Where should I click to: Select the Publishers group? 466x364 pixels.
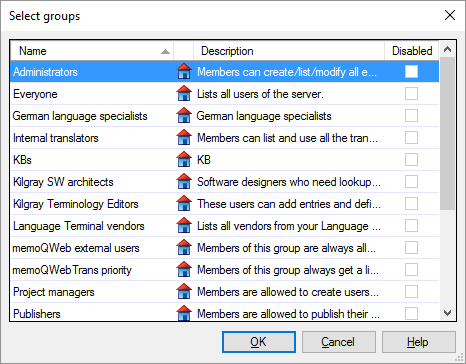point(37,314)
